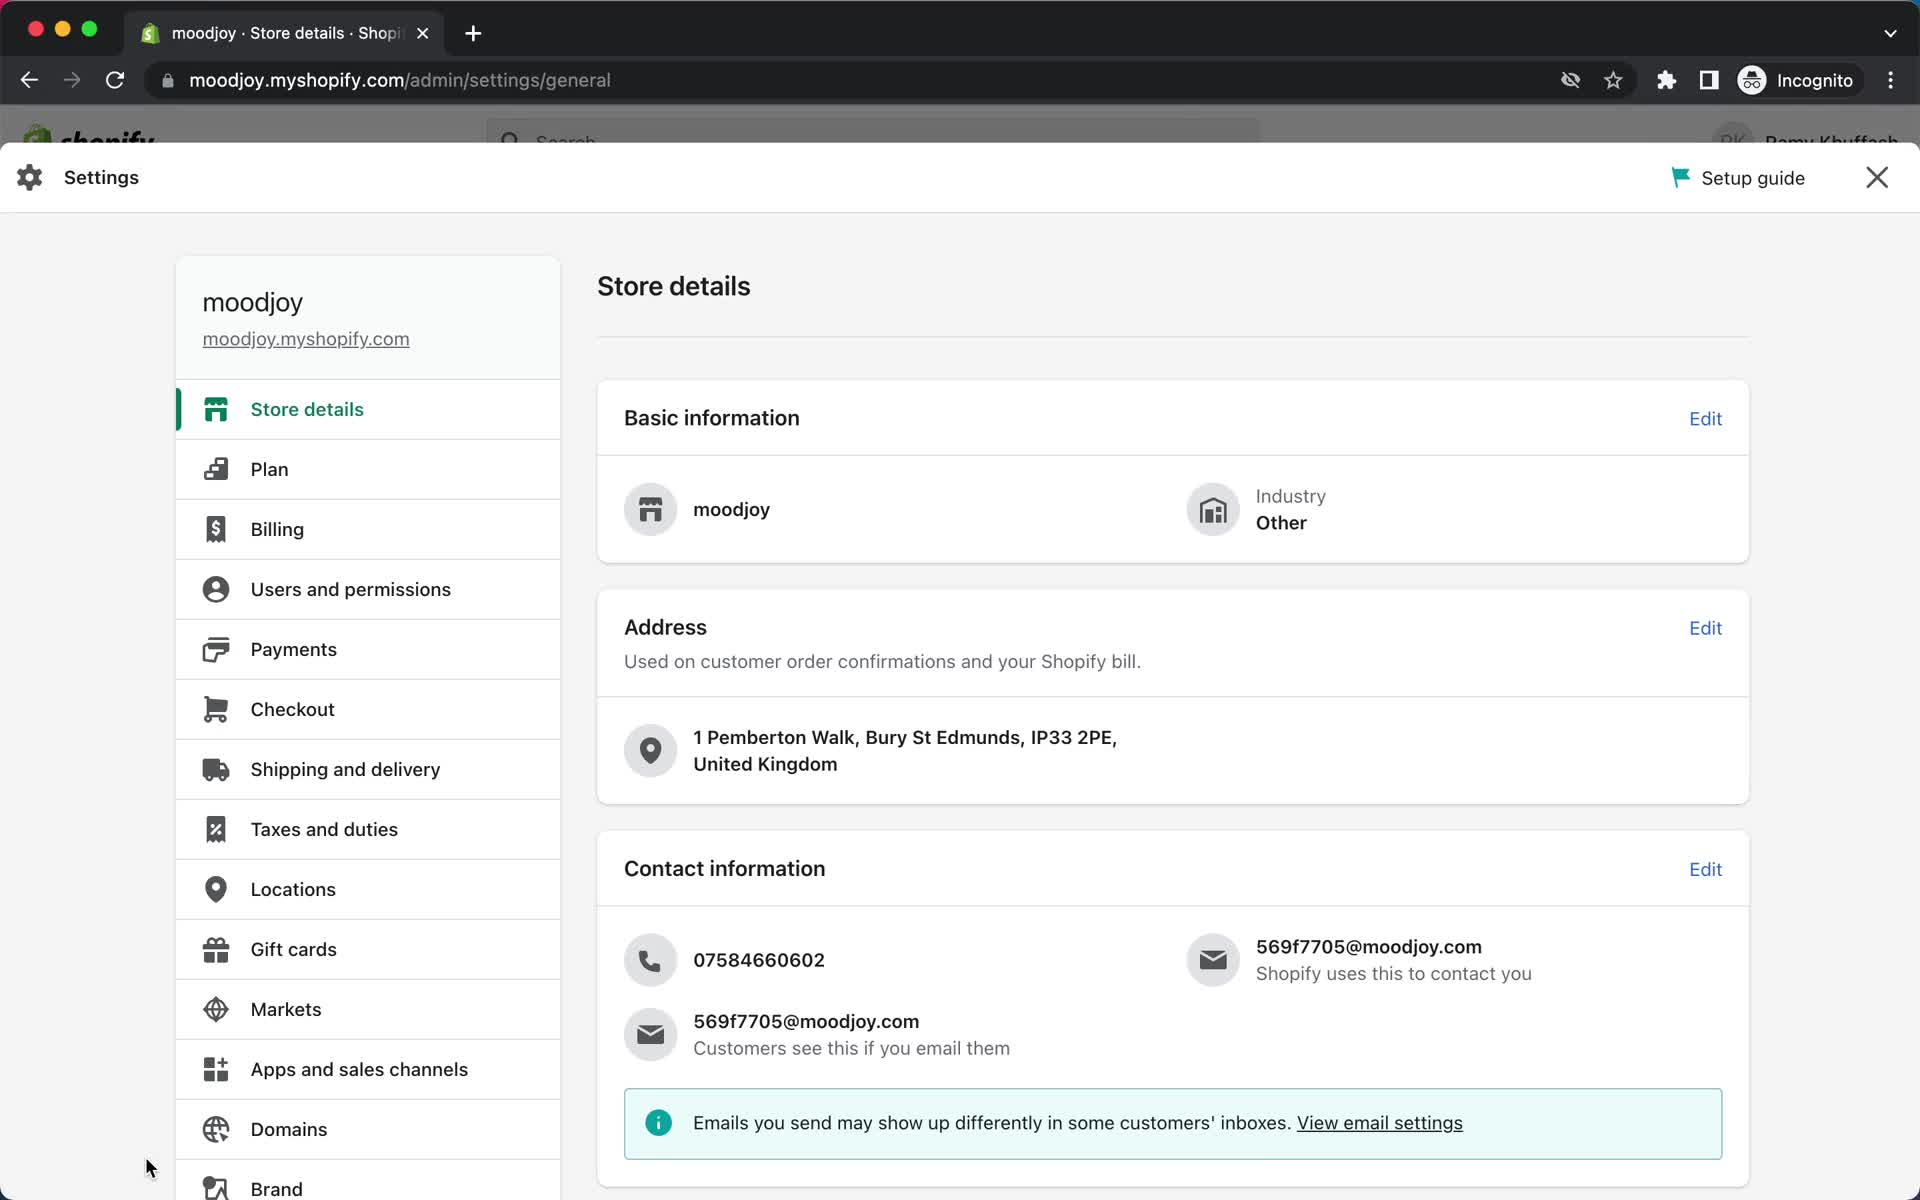This screenshot has height=1200, width=1920.
Task: Click the phone number 07584660602
Action: click(759, 960)
